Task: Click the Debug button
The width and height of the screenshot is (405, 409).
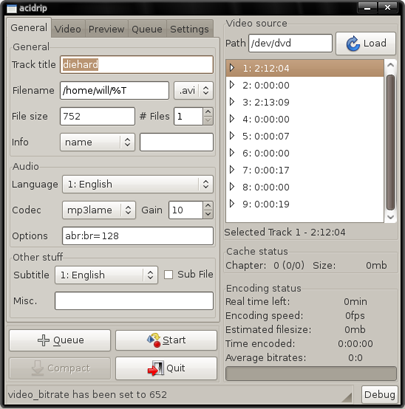Action: [380, 395]
